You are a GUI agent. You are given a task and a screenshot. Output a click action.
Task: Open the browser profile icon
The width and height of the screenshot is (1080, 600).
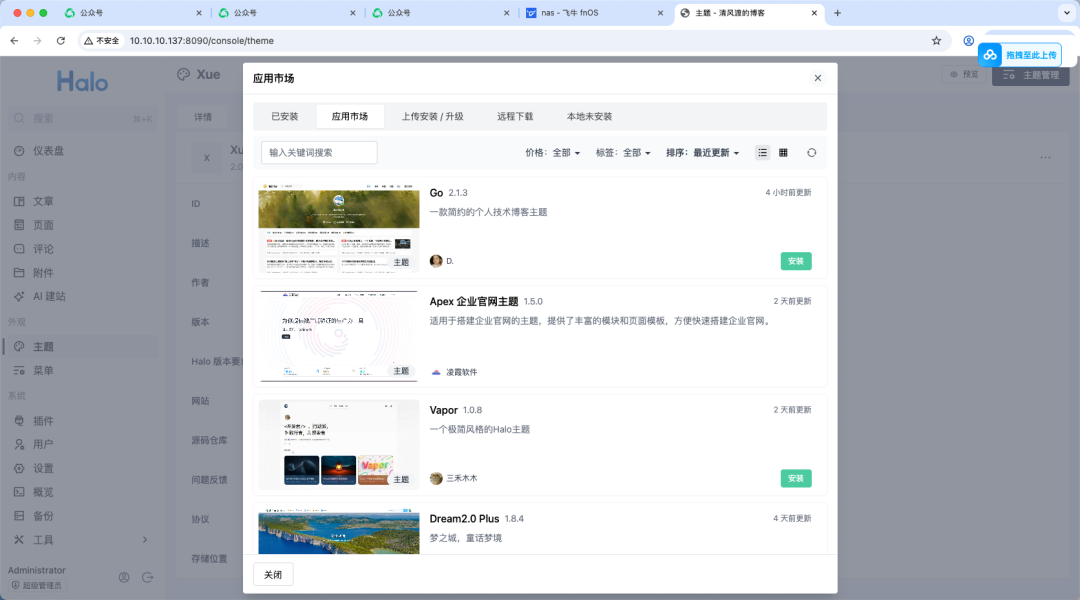pyautogui.click(x=968, y=41)
